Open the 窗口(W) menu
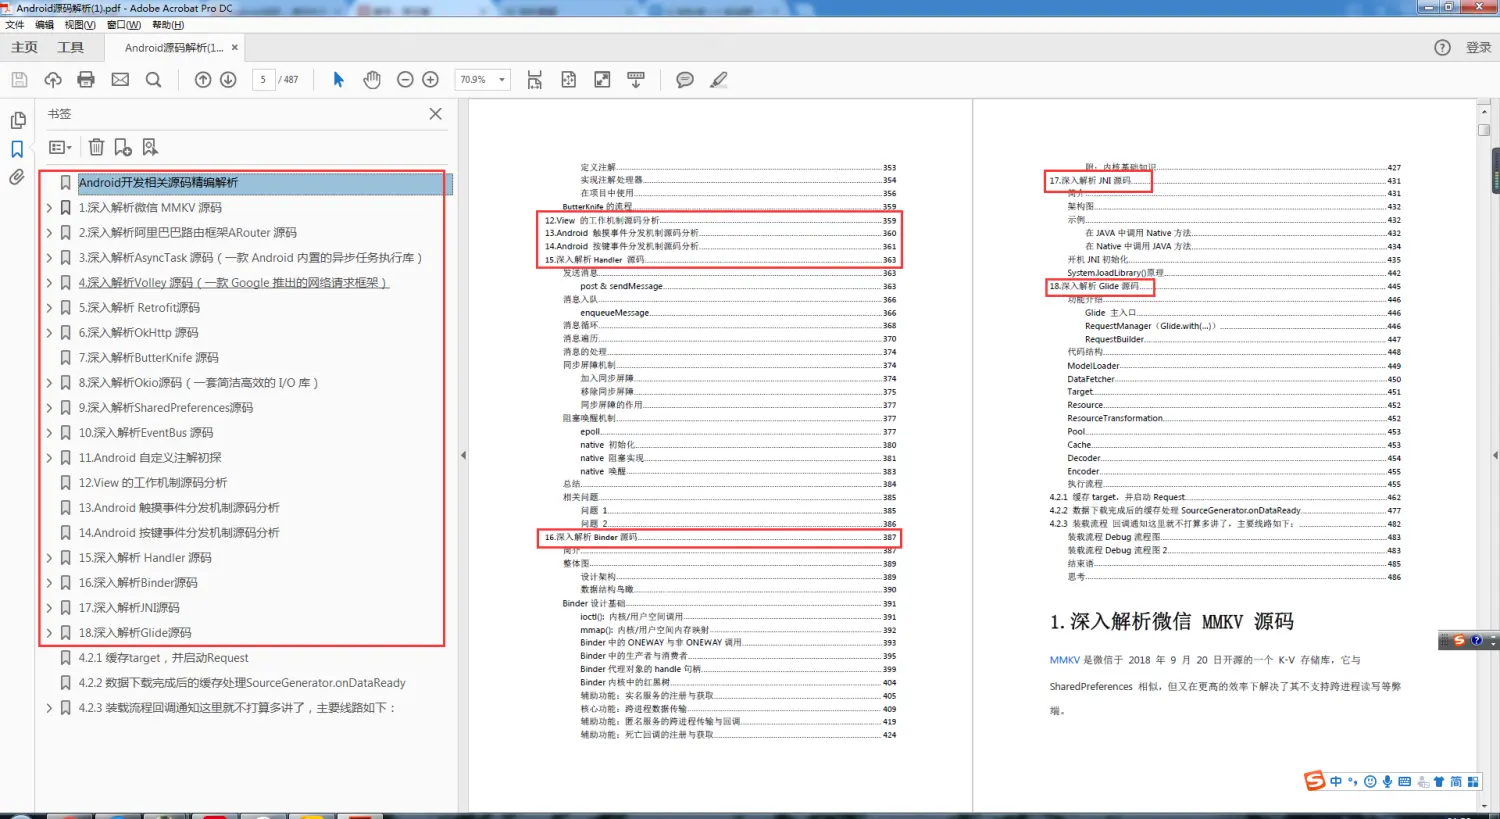This screenshot has width=1500, height=819. (124, 25)
